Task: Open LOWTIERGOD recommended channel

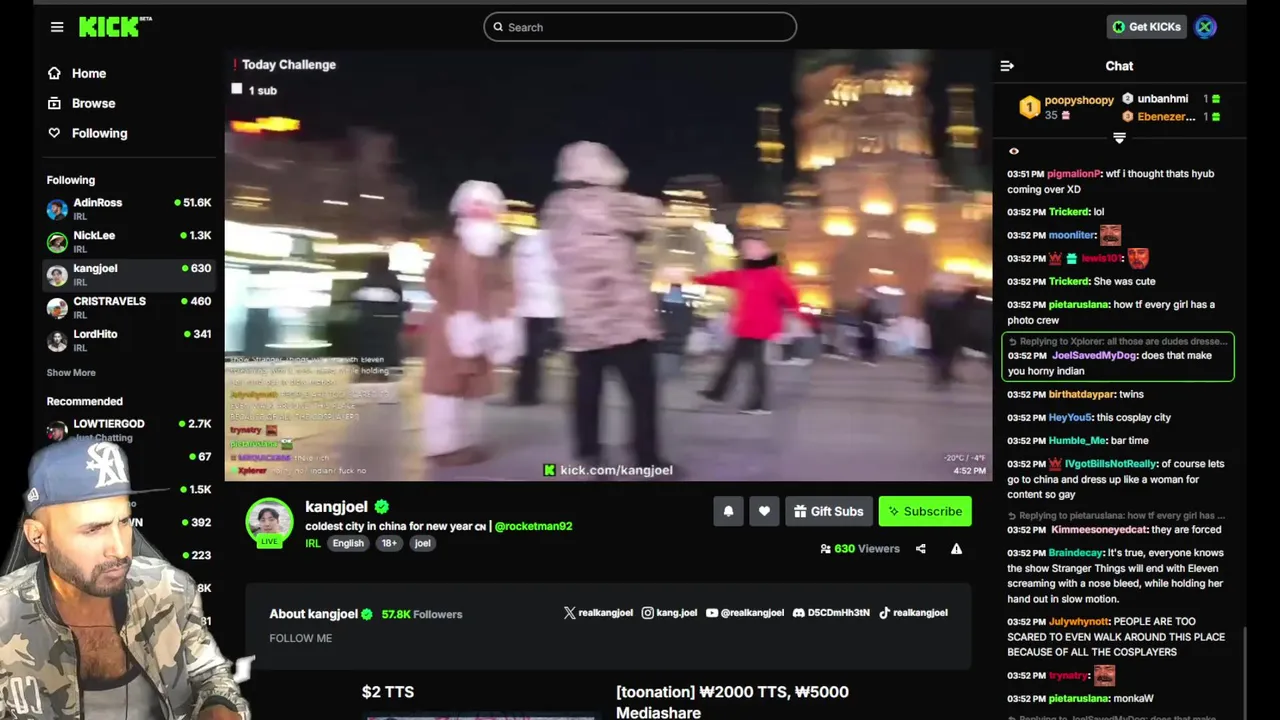Action: 129,429
